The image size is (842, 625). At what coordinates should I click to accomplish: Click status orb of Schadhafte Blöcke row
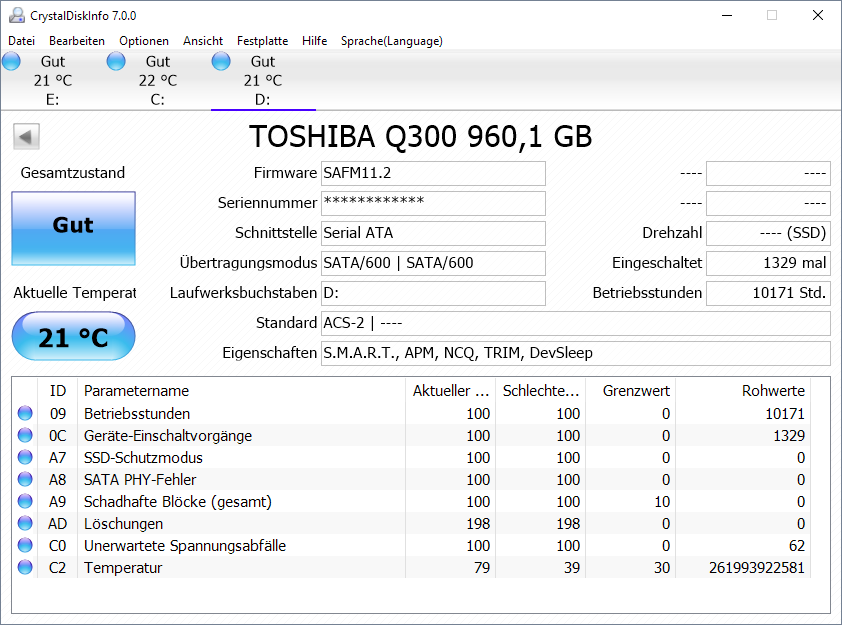point(25,501)
